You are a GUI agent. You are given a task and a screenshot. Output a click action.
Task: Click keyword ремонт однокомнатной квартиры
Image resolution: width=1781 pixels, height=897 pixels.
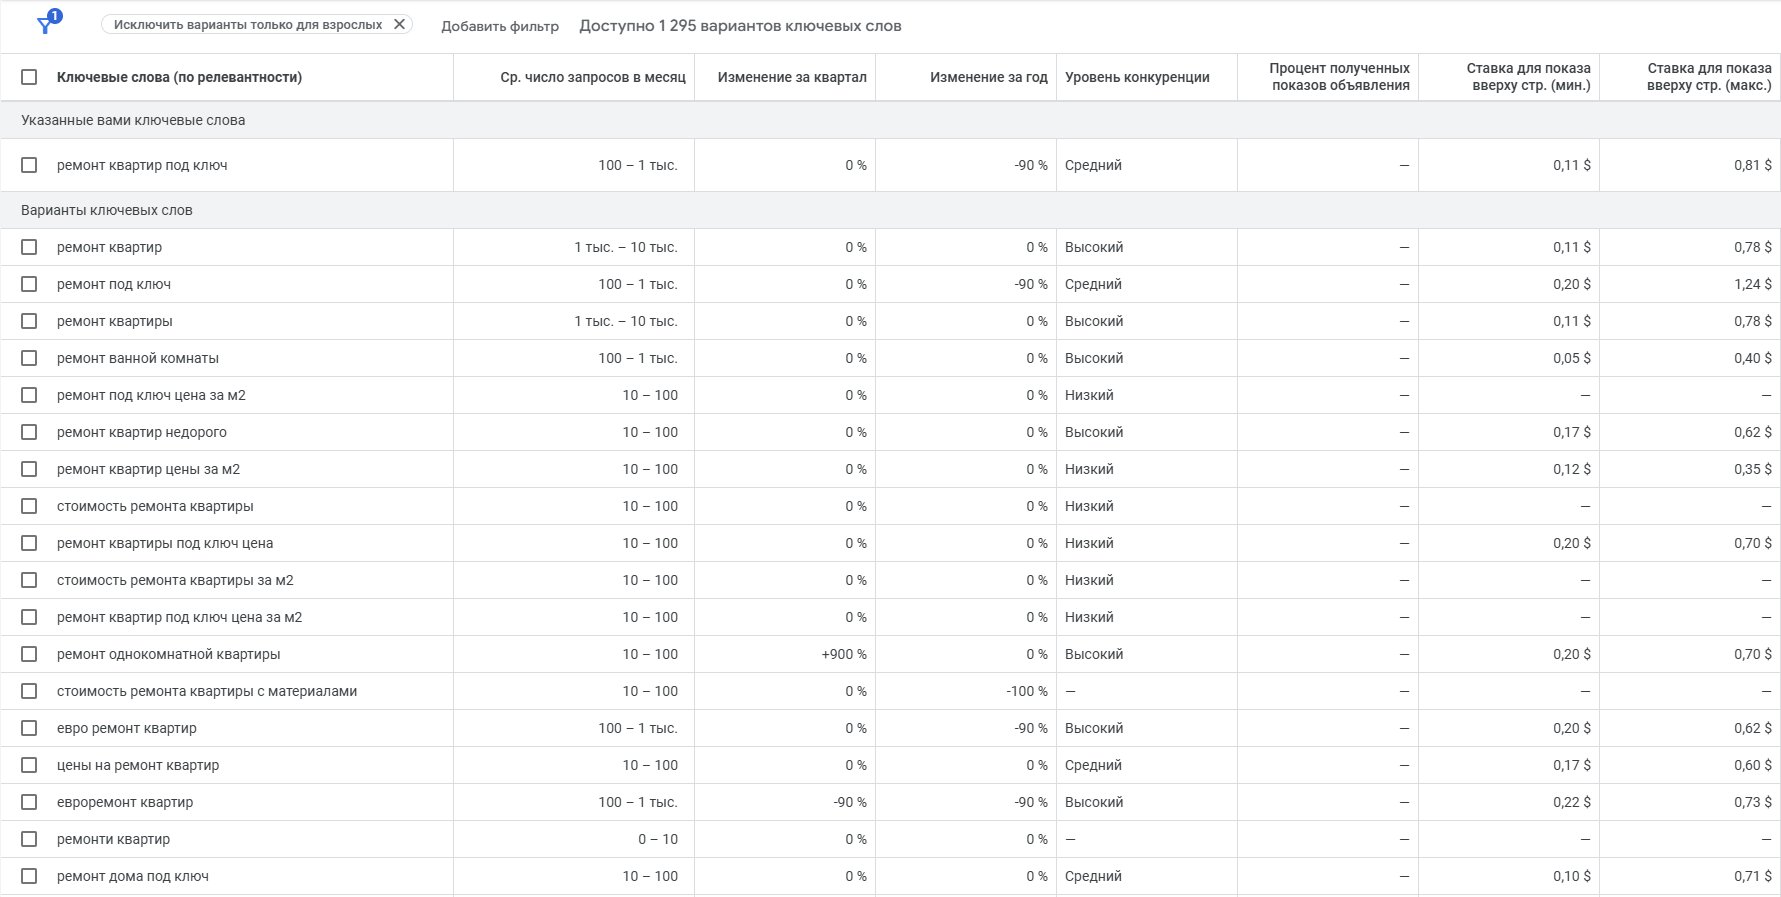[x=168, y=654]
